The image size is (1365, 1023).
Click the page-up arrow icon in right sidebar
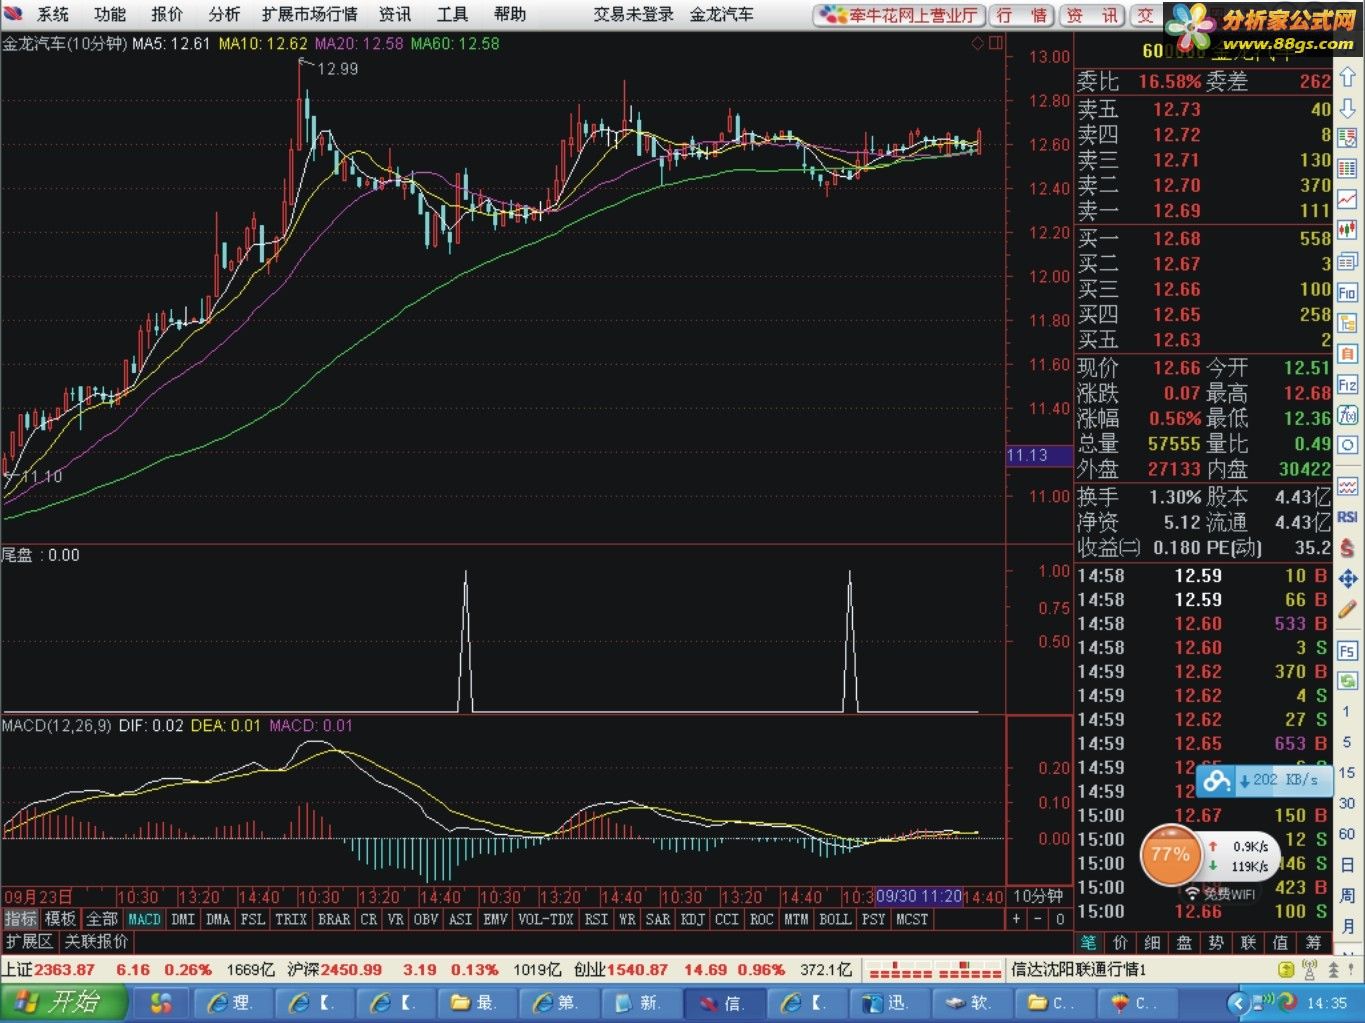(1347, 79)
